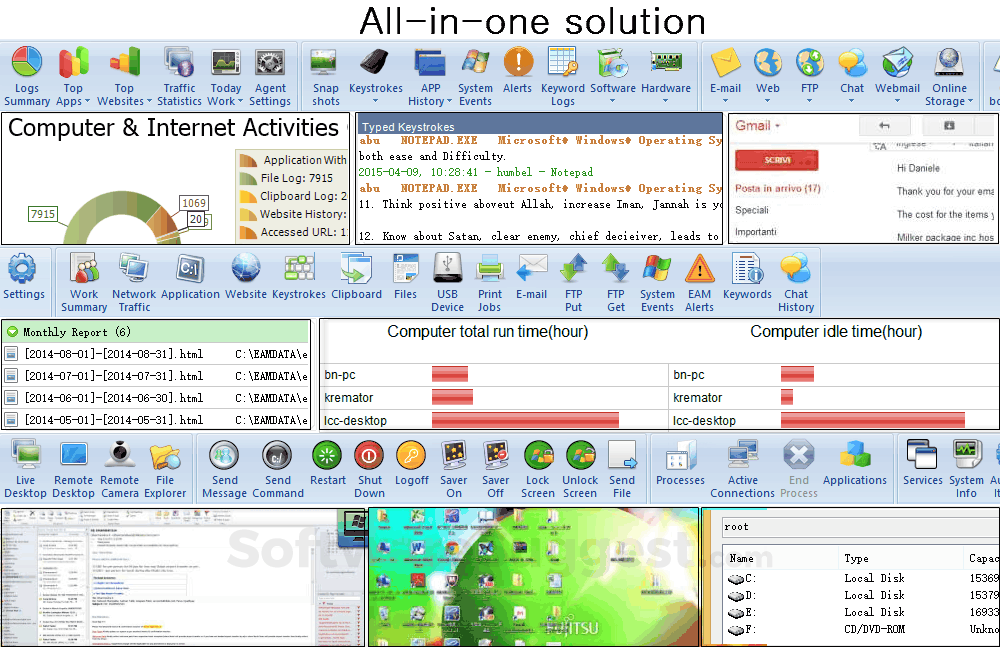Turn off the screen saver with Saver Off

click(495, 465)
